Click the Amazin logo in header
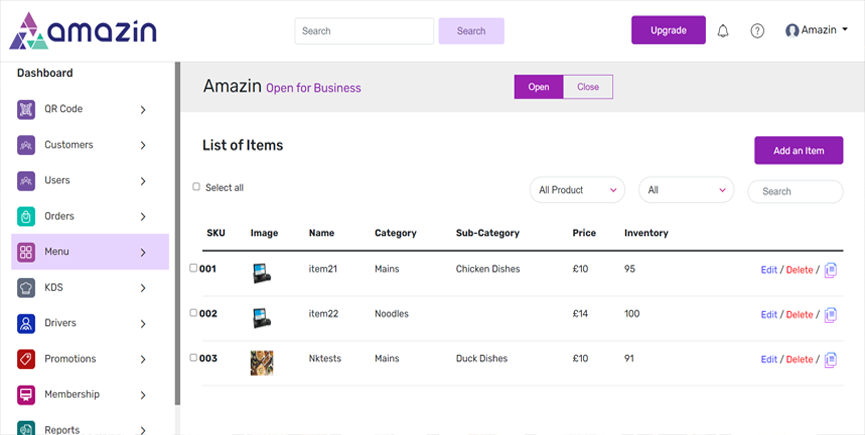 [83, 31]
